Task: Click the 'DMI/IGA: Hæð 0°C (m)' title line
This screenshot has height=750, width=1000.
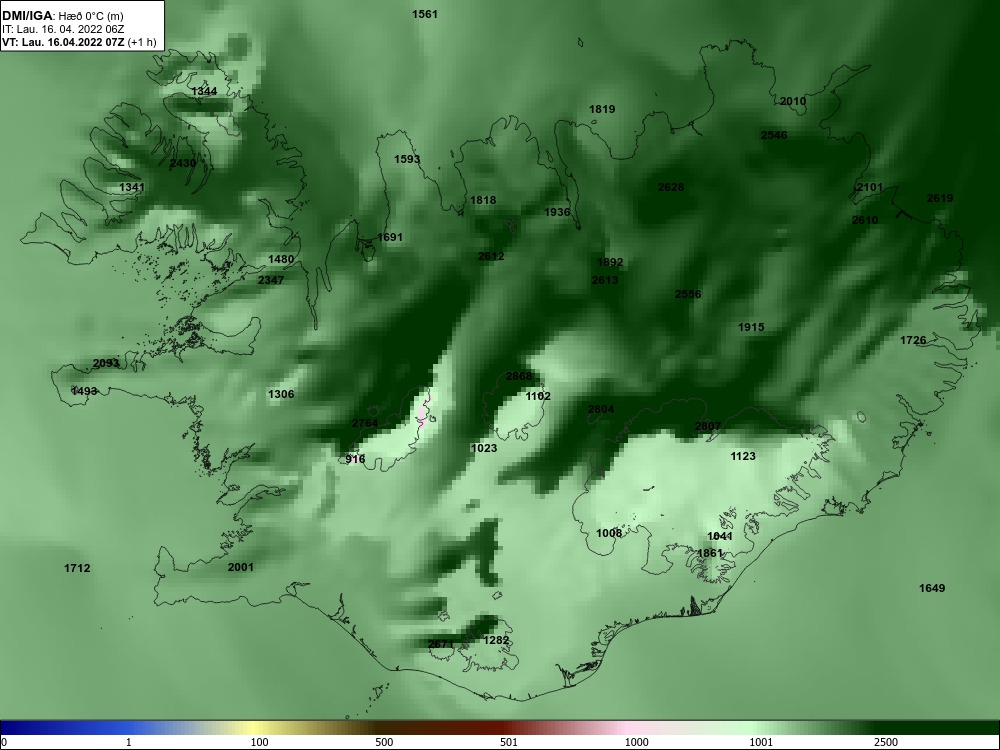Action: click(62, 16)
